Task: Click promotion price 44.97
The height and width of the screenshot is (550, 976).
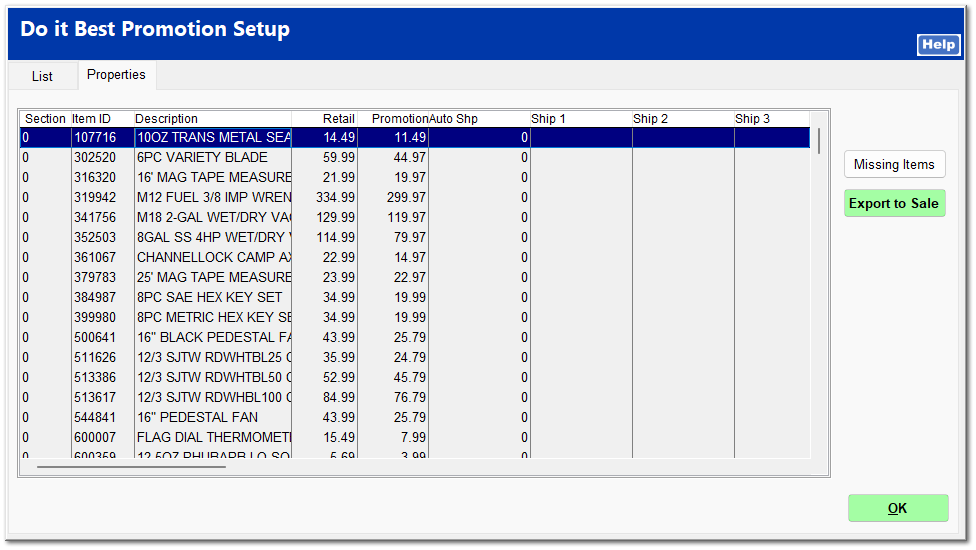Action: [x=410, y=157]
